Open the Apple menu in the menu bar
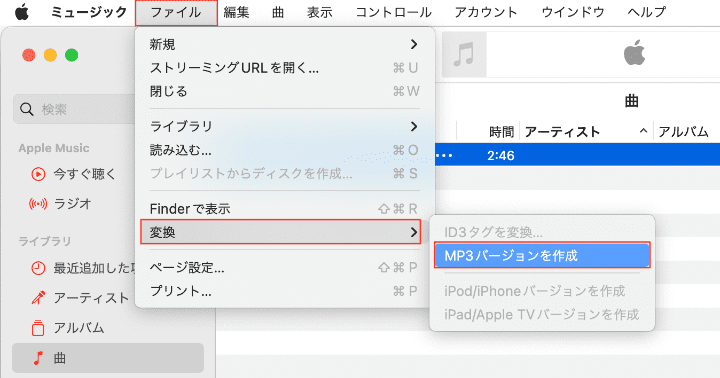720x378 pixels. (x=21, y=12)
